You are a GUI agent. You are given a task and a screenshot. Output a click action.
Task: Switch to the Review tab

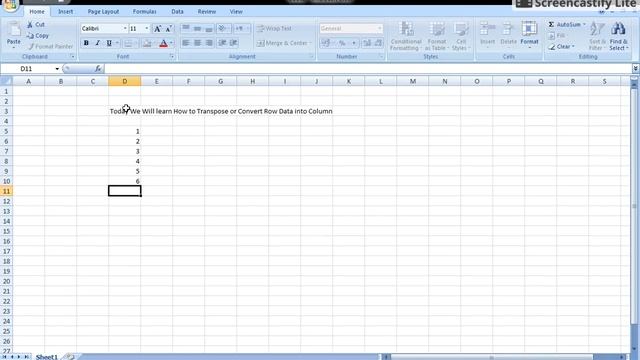[x=207, y=12]
